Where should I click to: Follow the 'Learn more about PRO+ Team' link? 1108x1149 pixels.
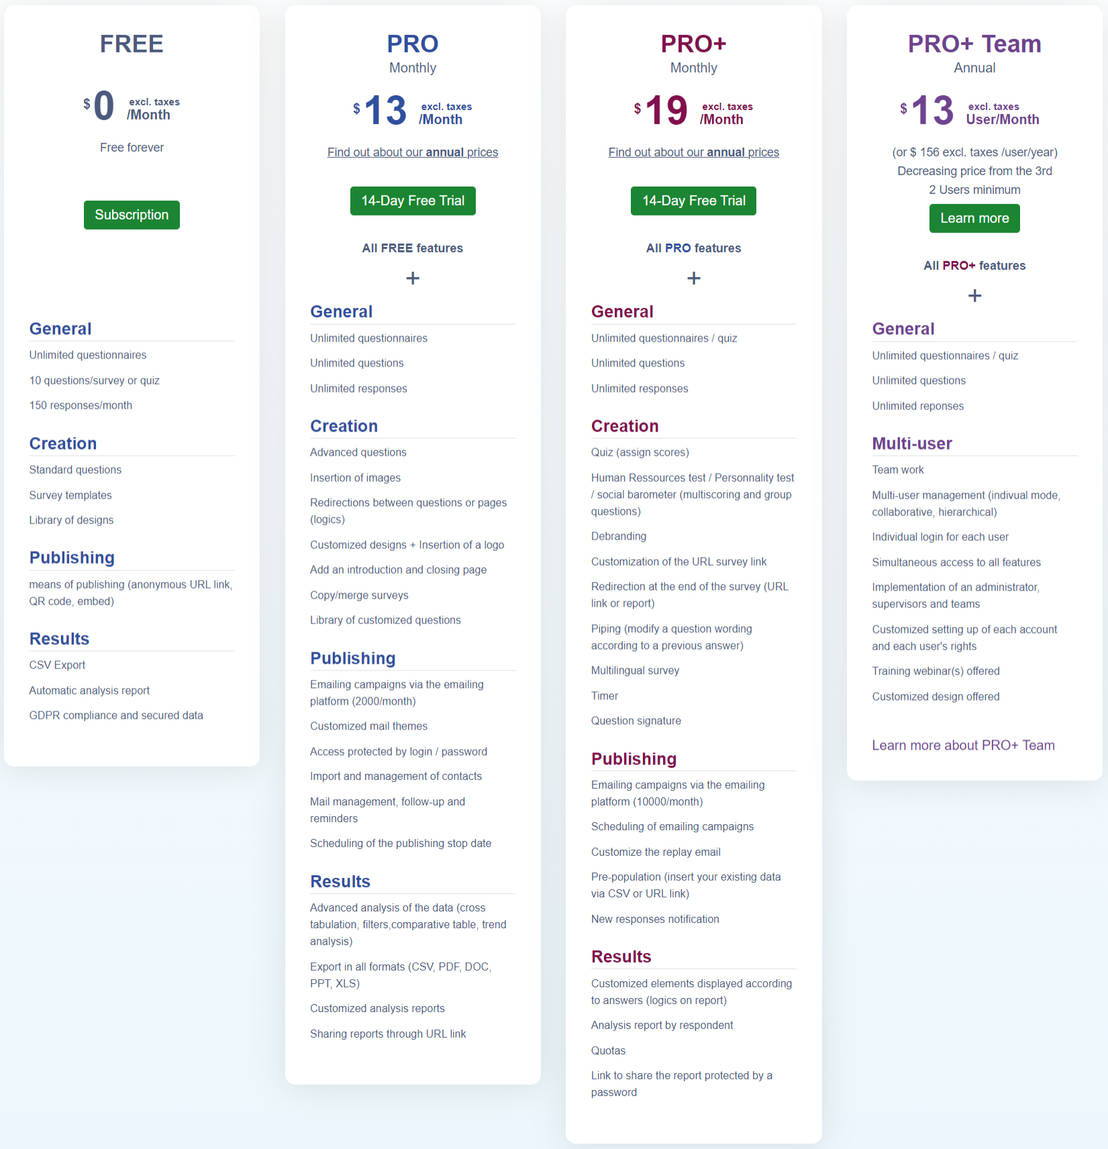point(963,745)
